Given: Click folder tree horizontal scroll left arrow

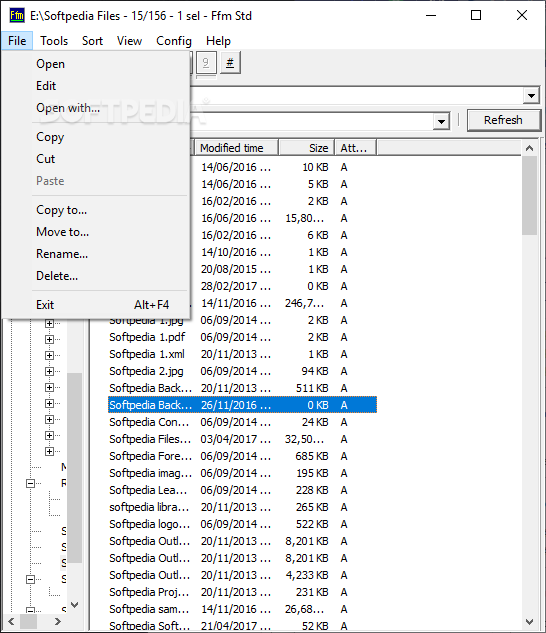Looking at the screenshot, I should (x=11, y=621).
